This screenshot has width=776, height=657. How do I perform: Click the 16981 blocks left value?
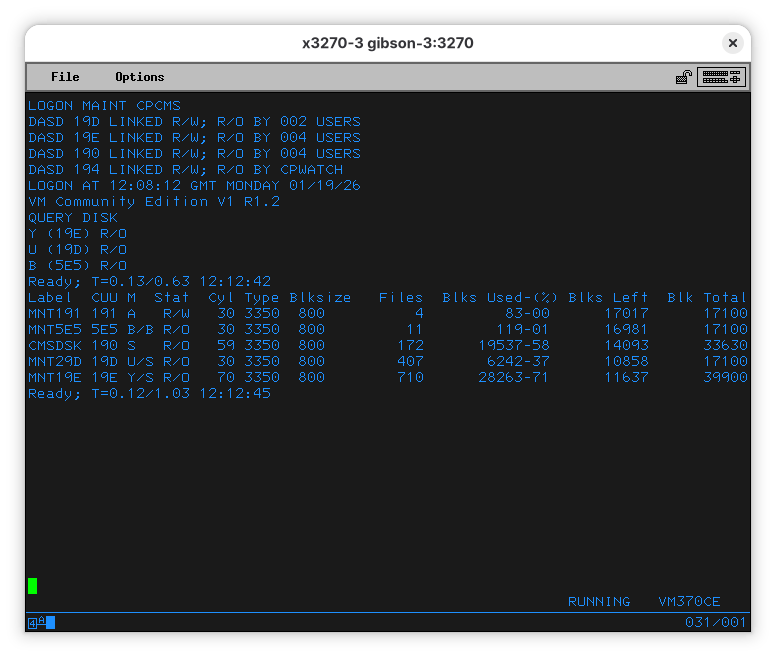coord(626,329)
